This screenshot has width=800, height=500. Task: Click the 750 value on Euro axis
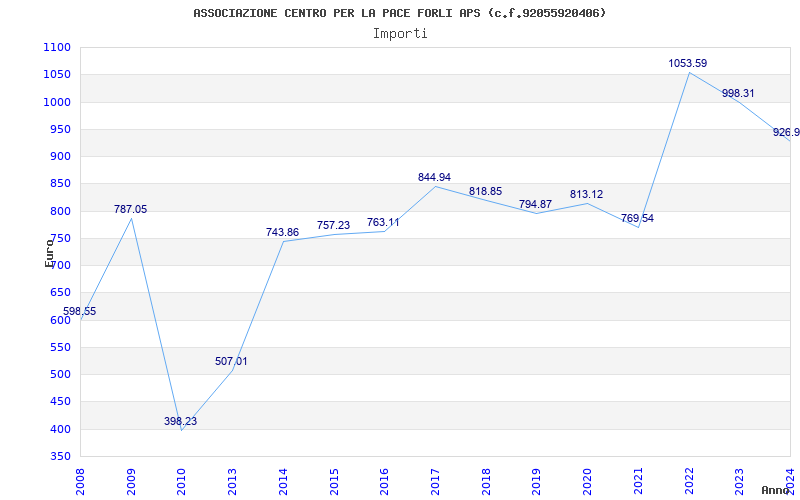tap(60, 238)
